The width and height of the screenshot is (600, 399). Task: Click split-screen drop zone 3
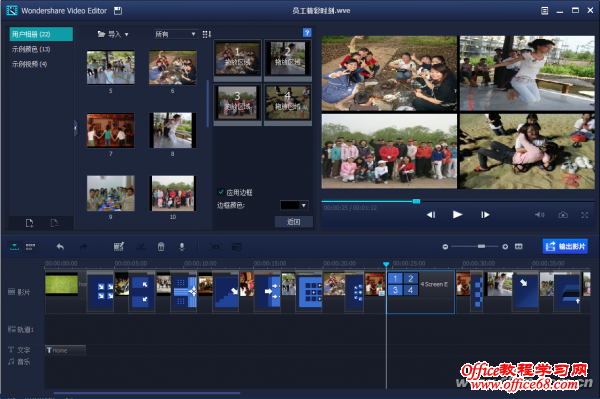238,103
